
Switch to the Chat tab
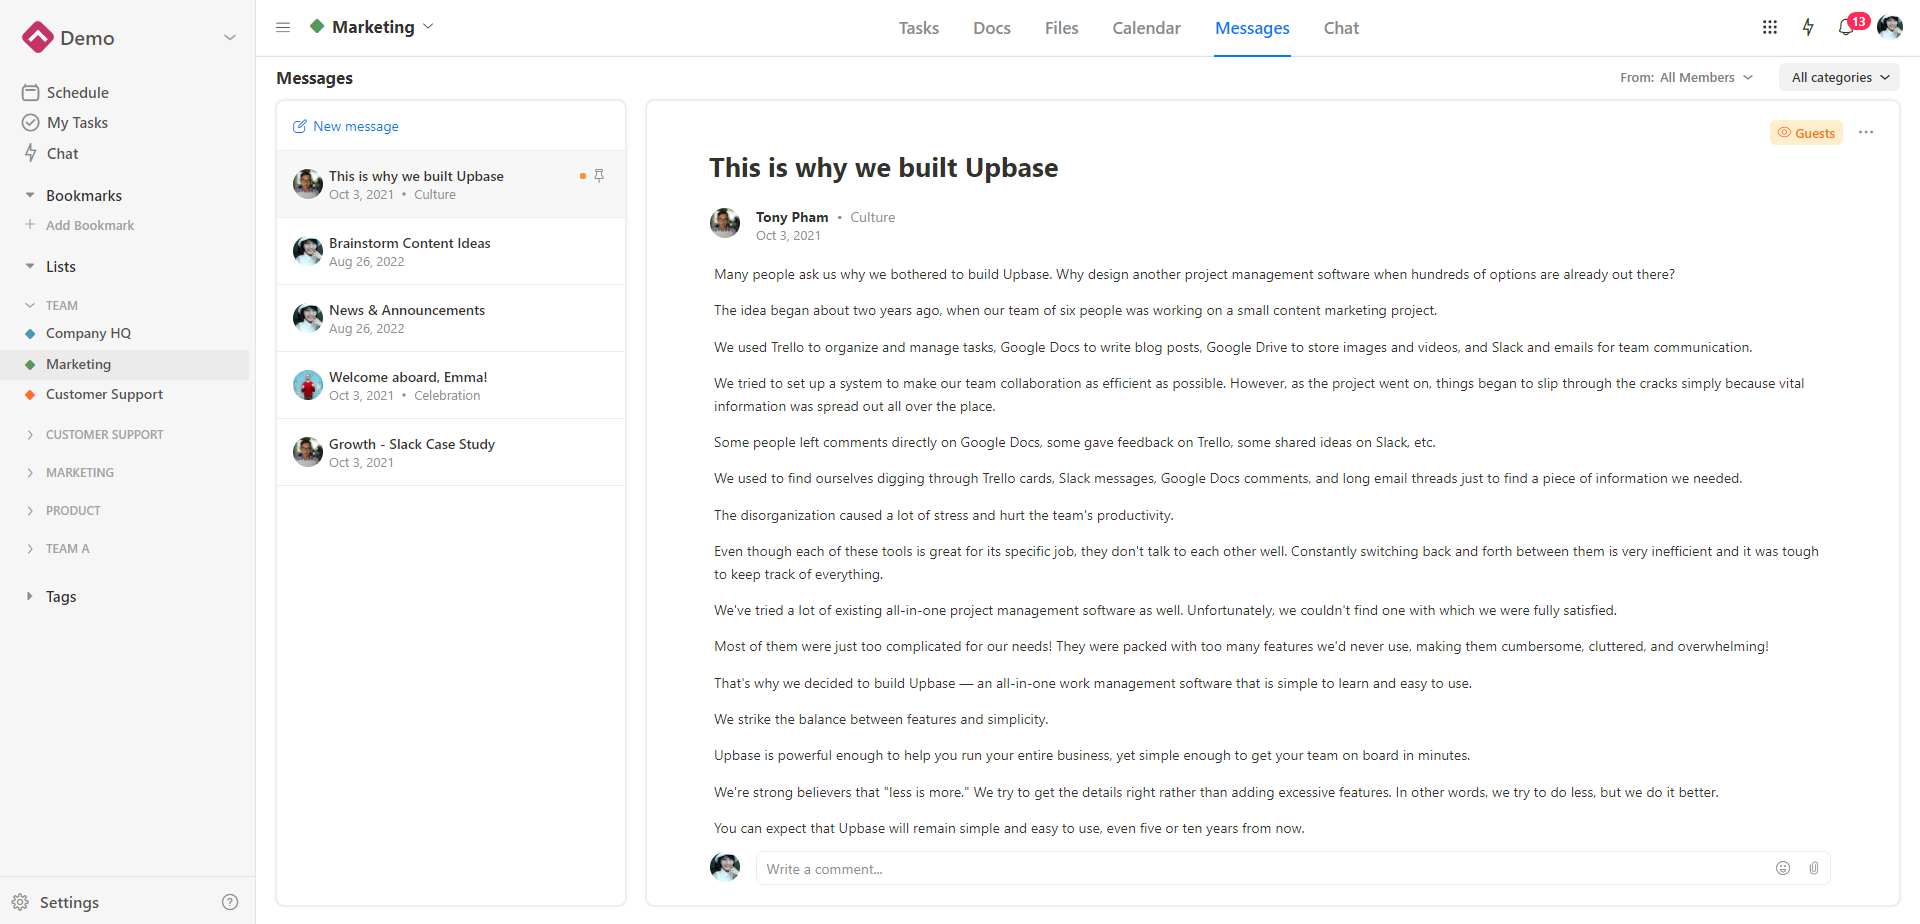coord(1341,28)
